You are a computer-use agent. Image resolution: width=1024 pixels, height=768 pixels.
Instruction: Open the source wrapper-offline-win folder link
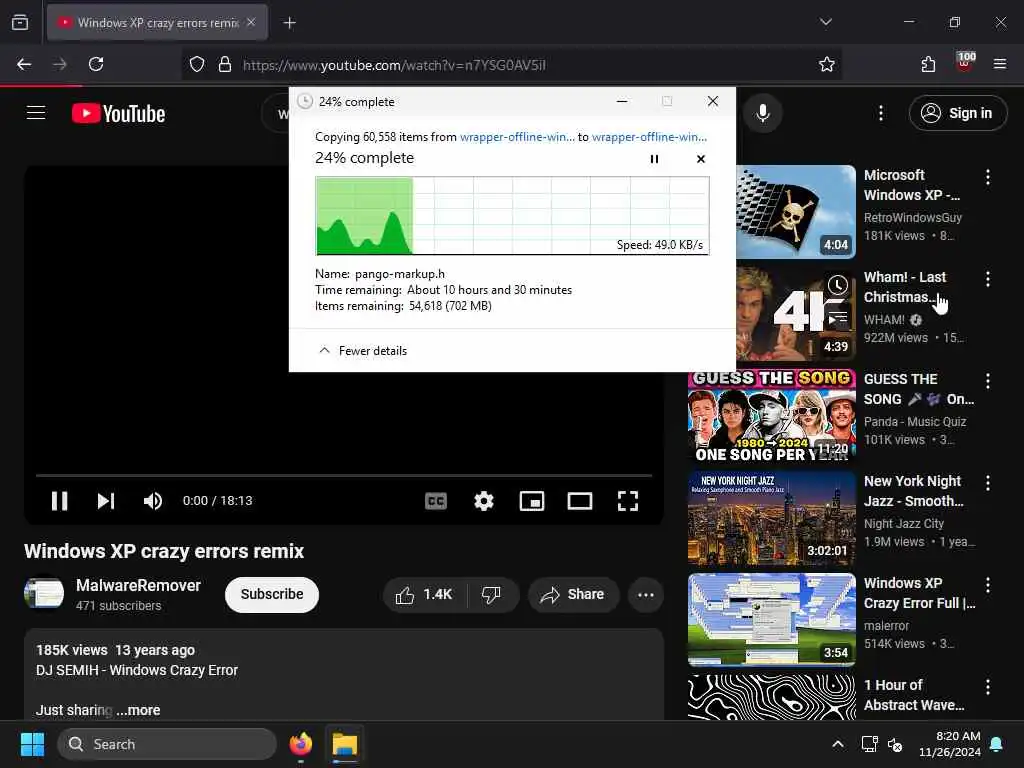[517, 136]
